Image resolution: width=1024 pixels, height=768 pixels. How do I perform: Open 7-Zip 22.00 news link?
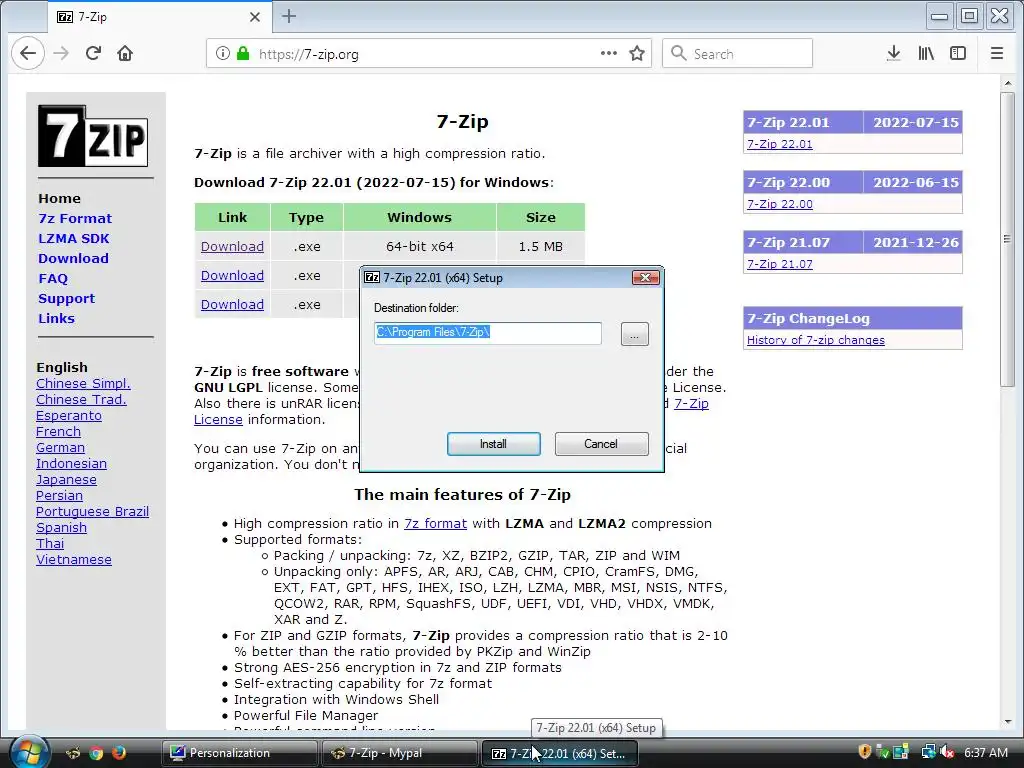click(780, 204)
